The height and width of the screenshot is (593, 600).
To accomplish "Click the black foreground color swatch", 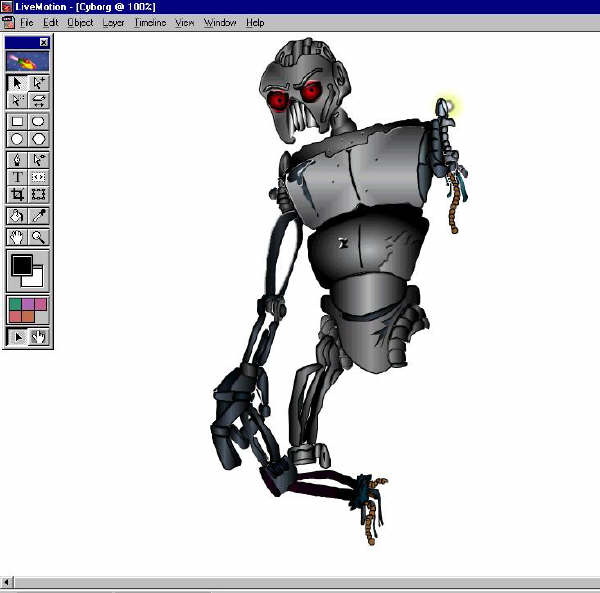I will (21, 266).
